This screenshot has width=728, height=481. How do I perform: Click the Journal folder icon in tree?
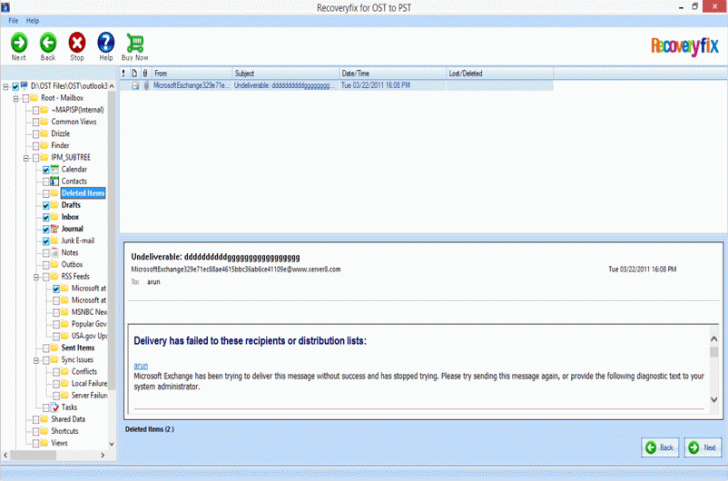tap(55, 228)
